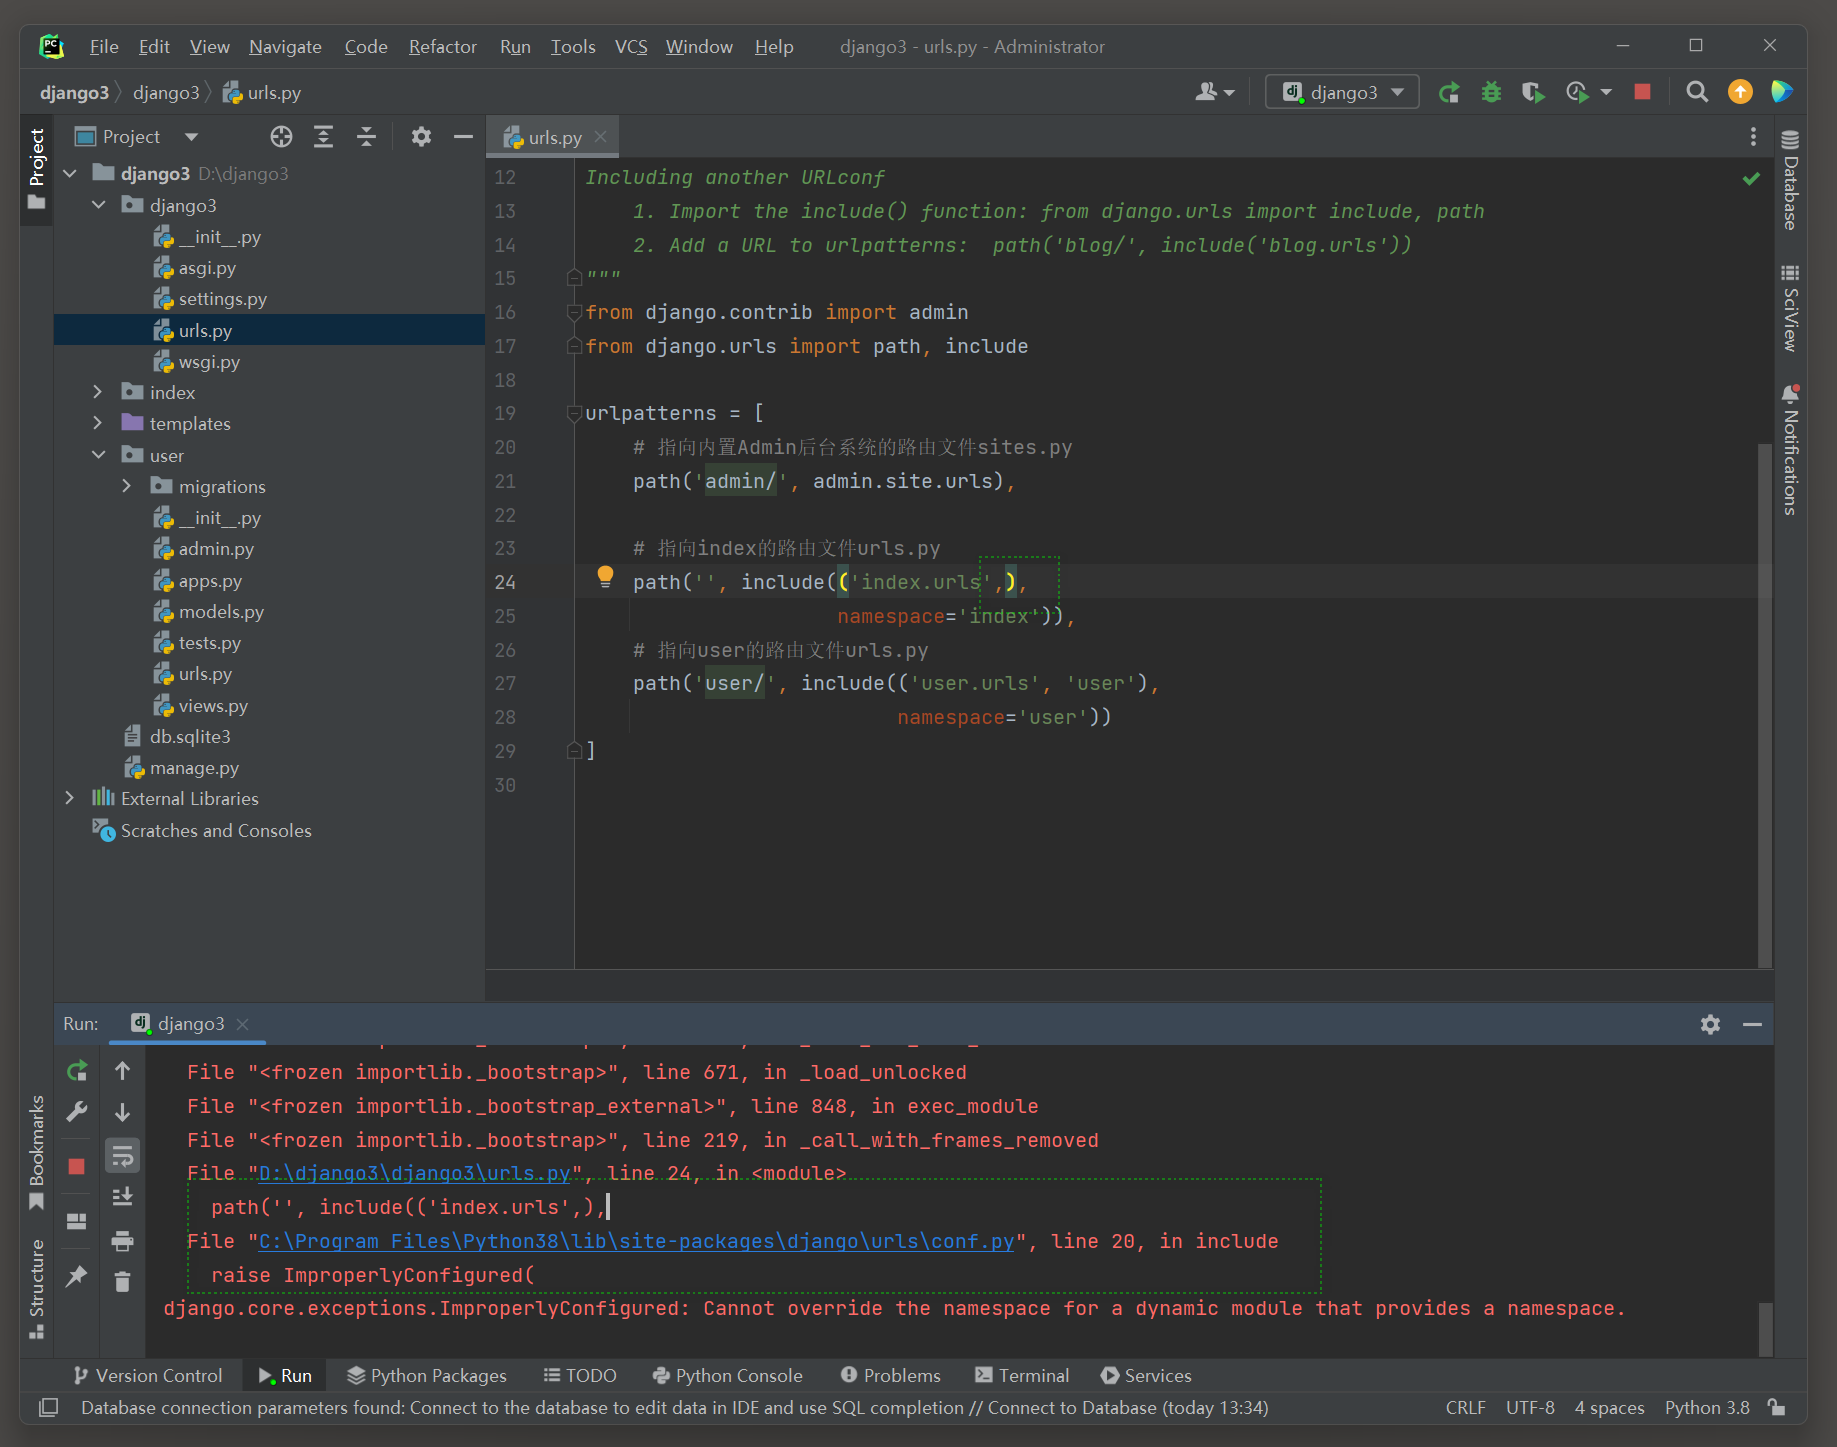The image size is (1837, 1447).
Task: Close the urls.py editor tab
Action: point(600,137)
